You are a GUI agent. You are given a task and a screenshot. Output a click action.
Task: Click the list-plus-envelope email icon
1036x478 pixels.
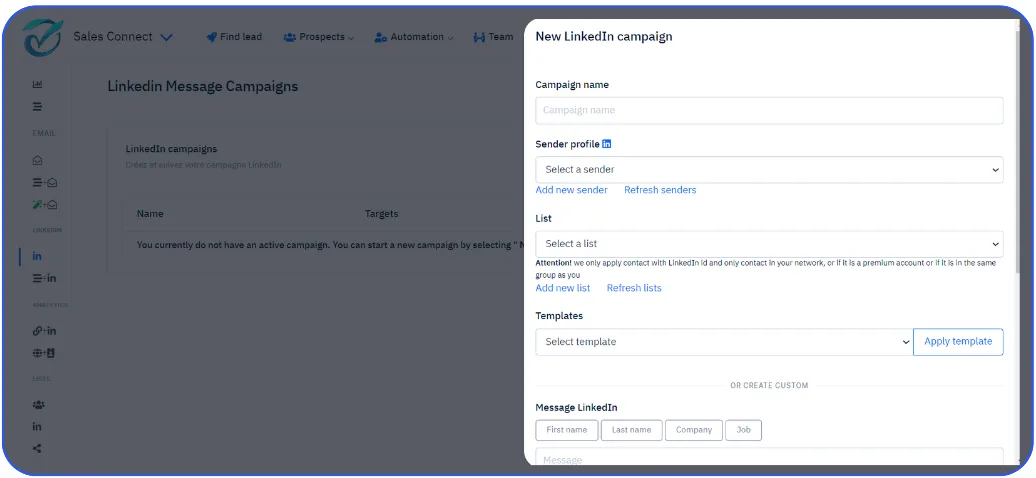(x=44, y=182)
